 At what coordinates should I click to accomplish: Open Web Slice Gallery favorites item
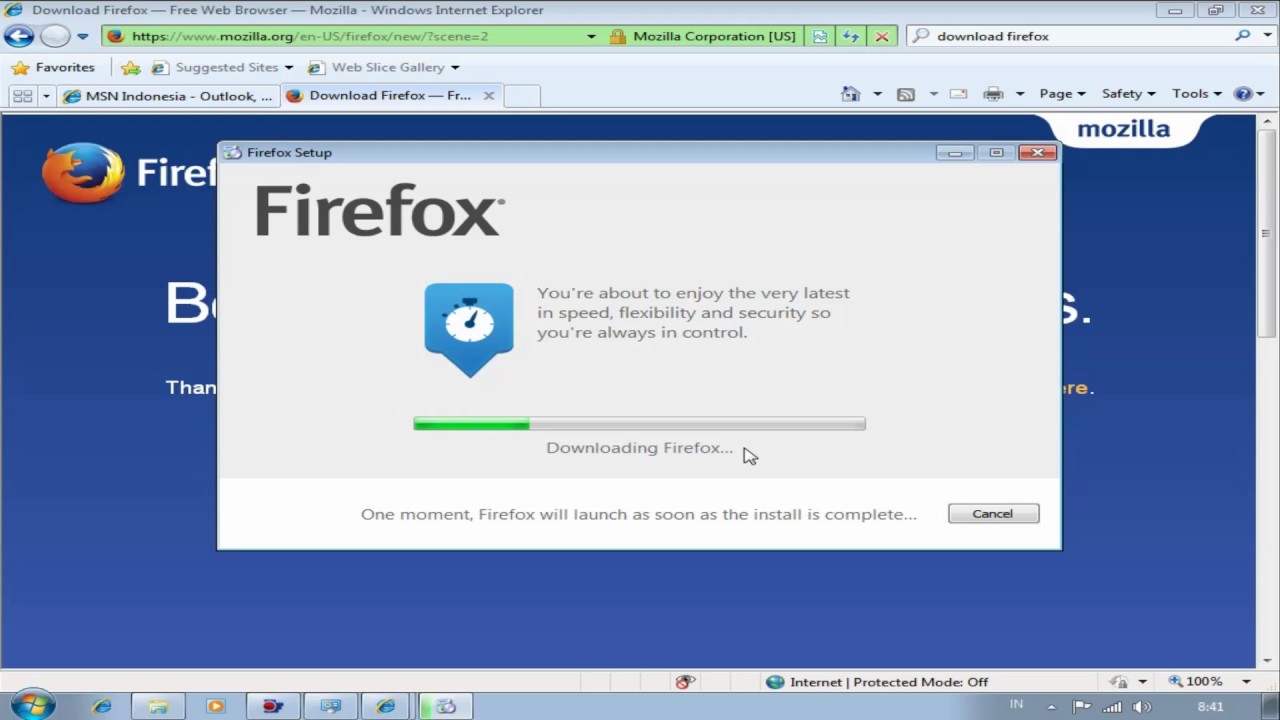coord(377,67)
